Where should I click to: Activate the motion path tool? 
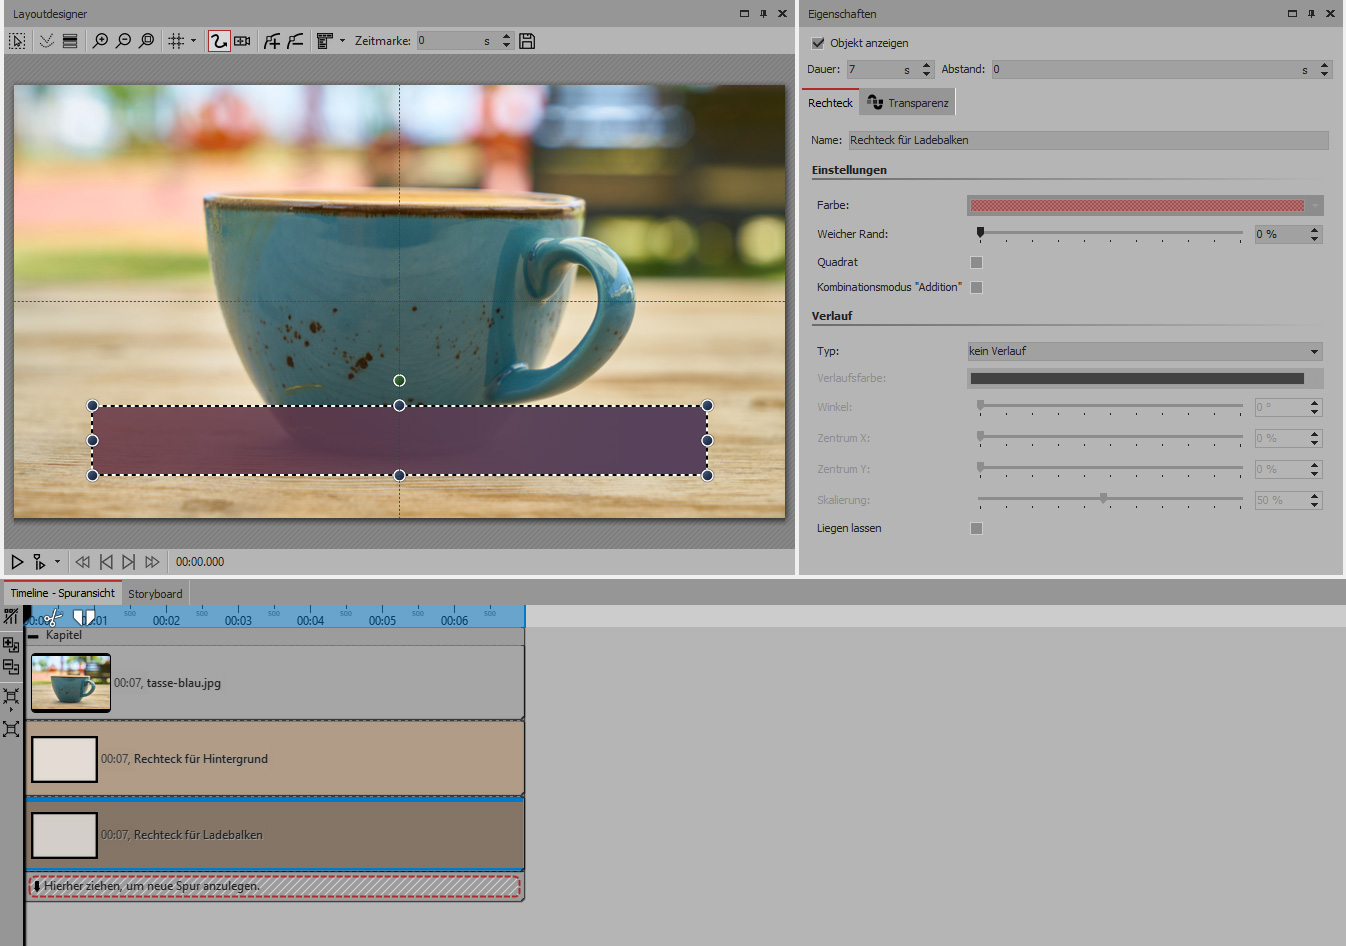[x=219, y=41]
